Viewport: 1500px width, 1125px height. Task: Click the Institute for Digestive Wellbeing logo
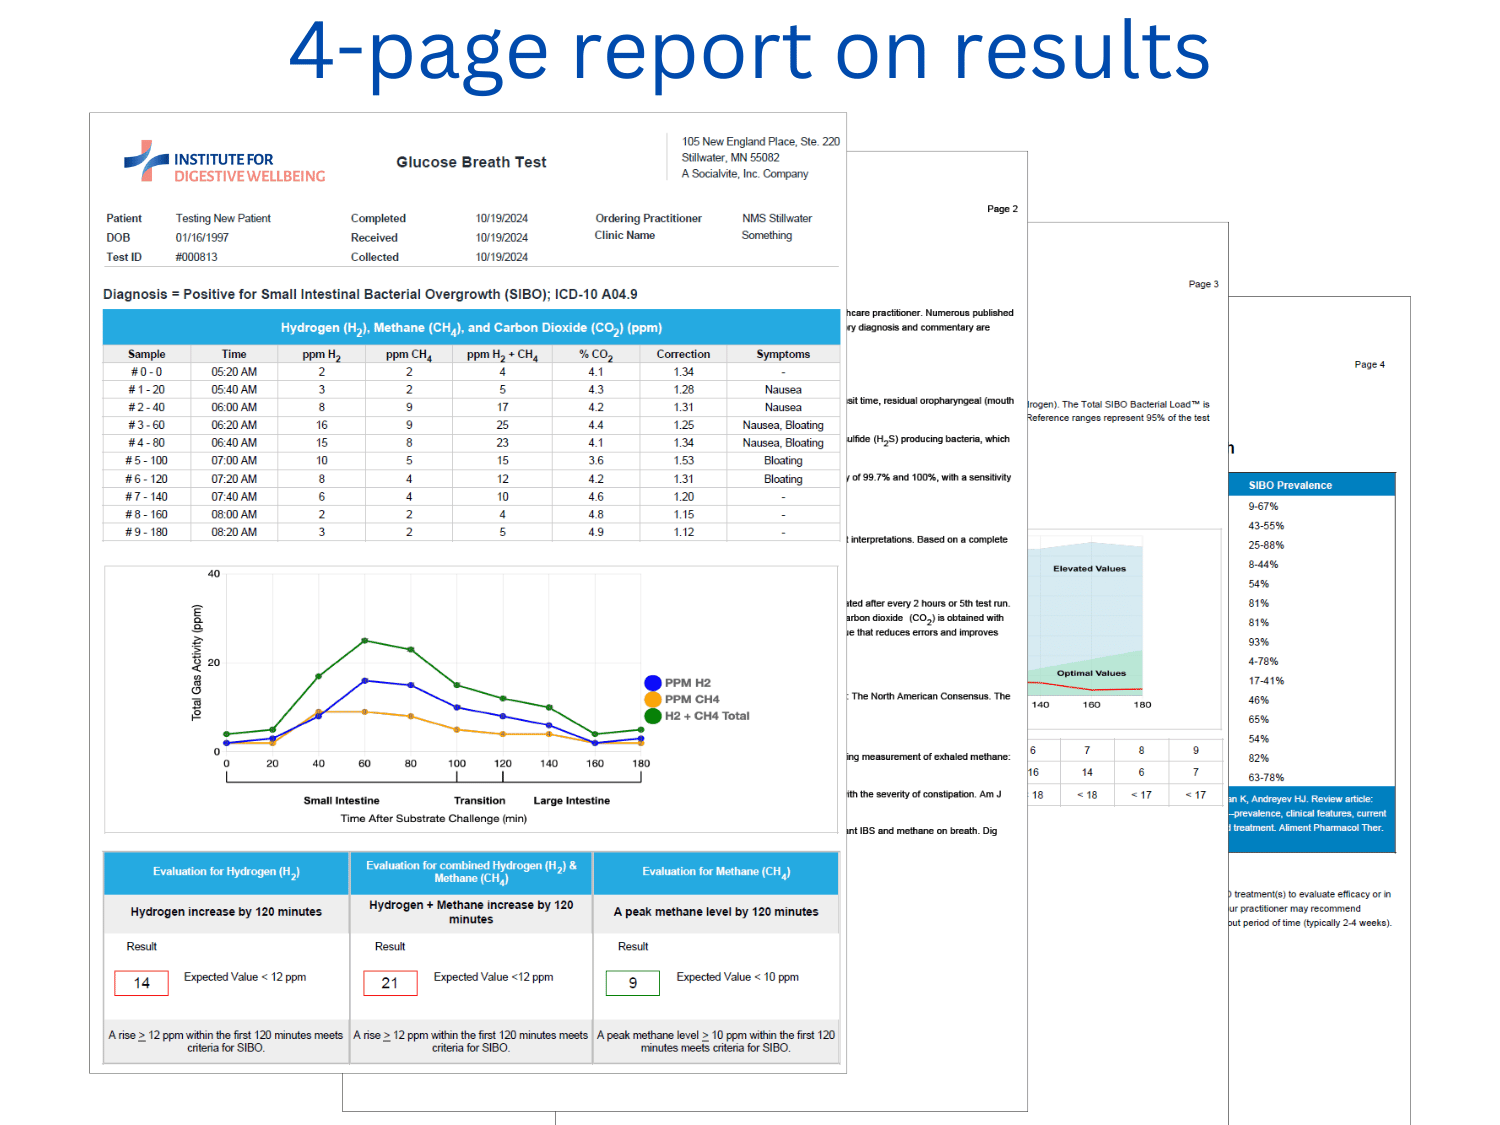click(x=225, y=162)
